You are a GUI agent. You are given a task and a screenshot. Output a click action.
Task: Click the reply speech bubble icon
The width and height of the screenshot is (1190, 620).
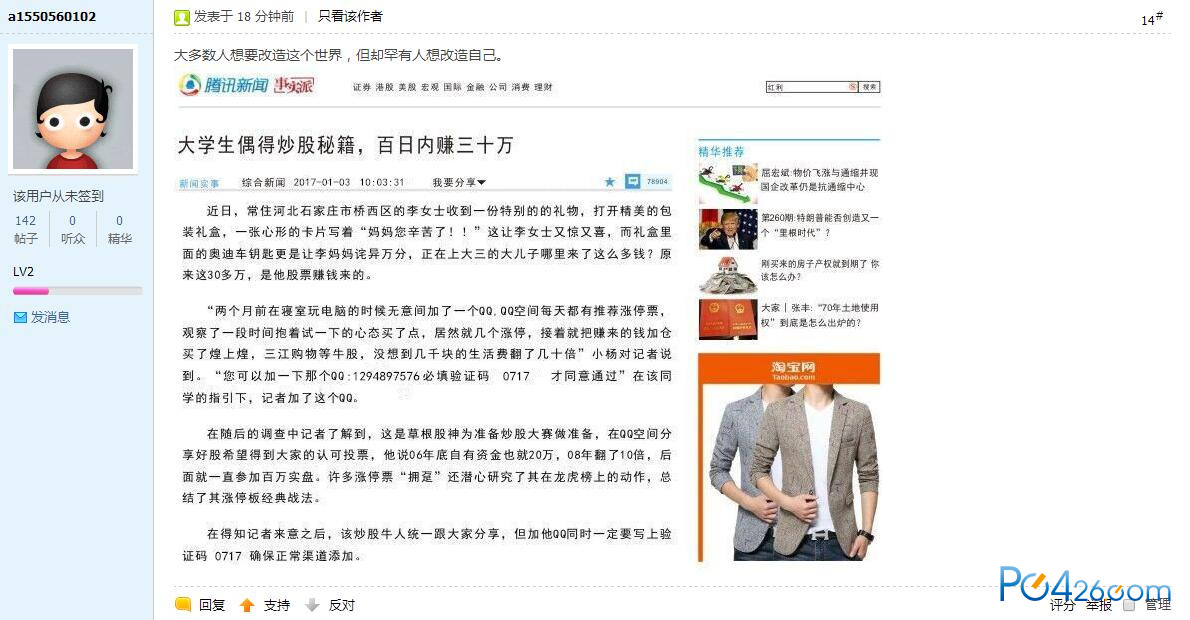pos(183,604)
